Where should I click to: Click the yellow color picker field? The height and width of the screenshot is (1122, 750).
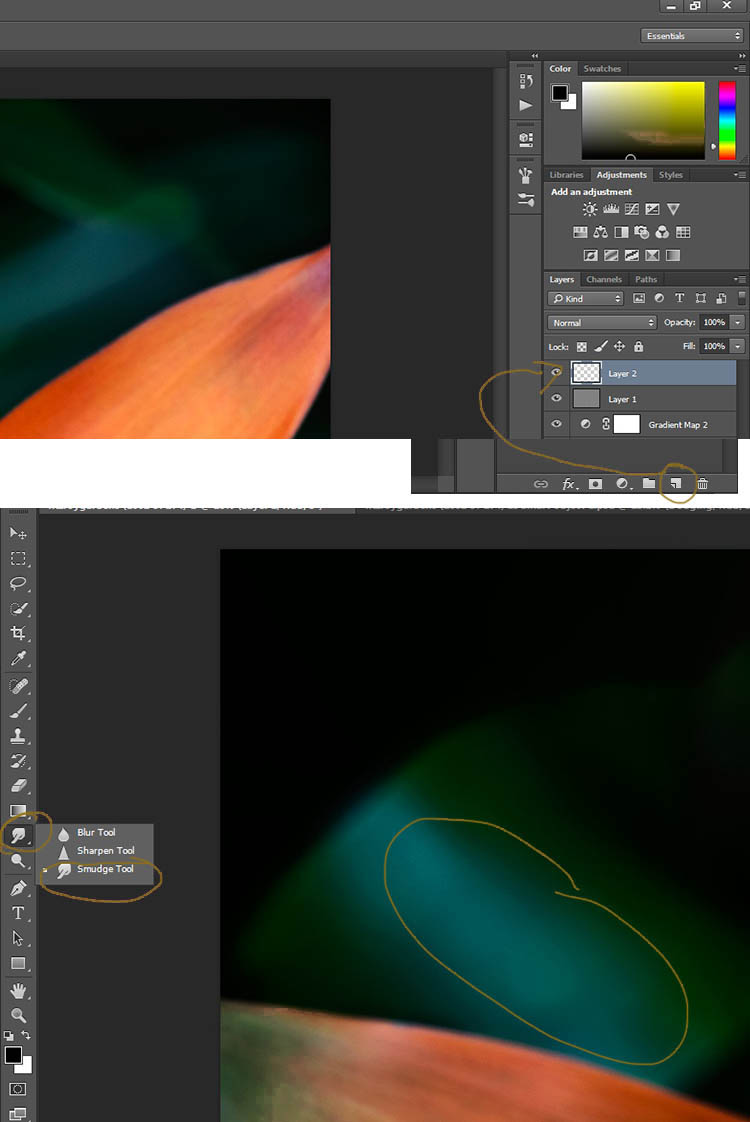(x=643, y=118)
